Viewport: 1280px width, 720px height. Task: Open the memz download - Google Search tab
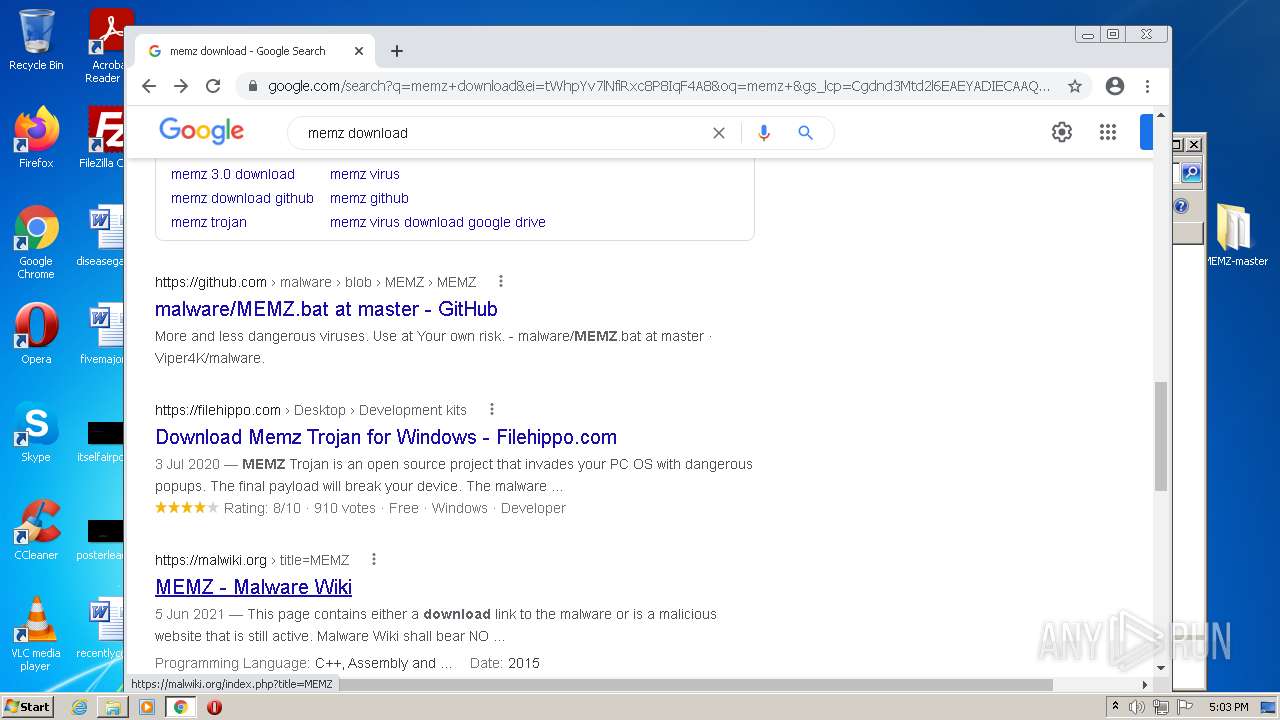point(255,51)
